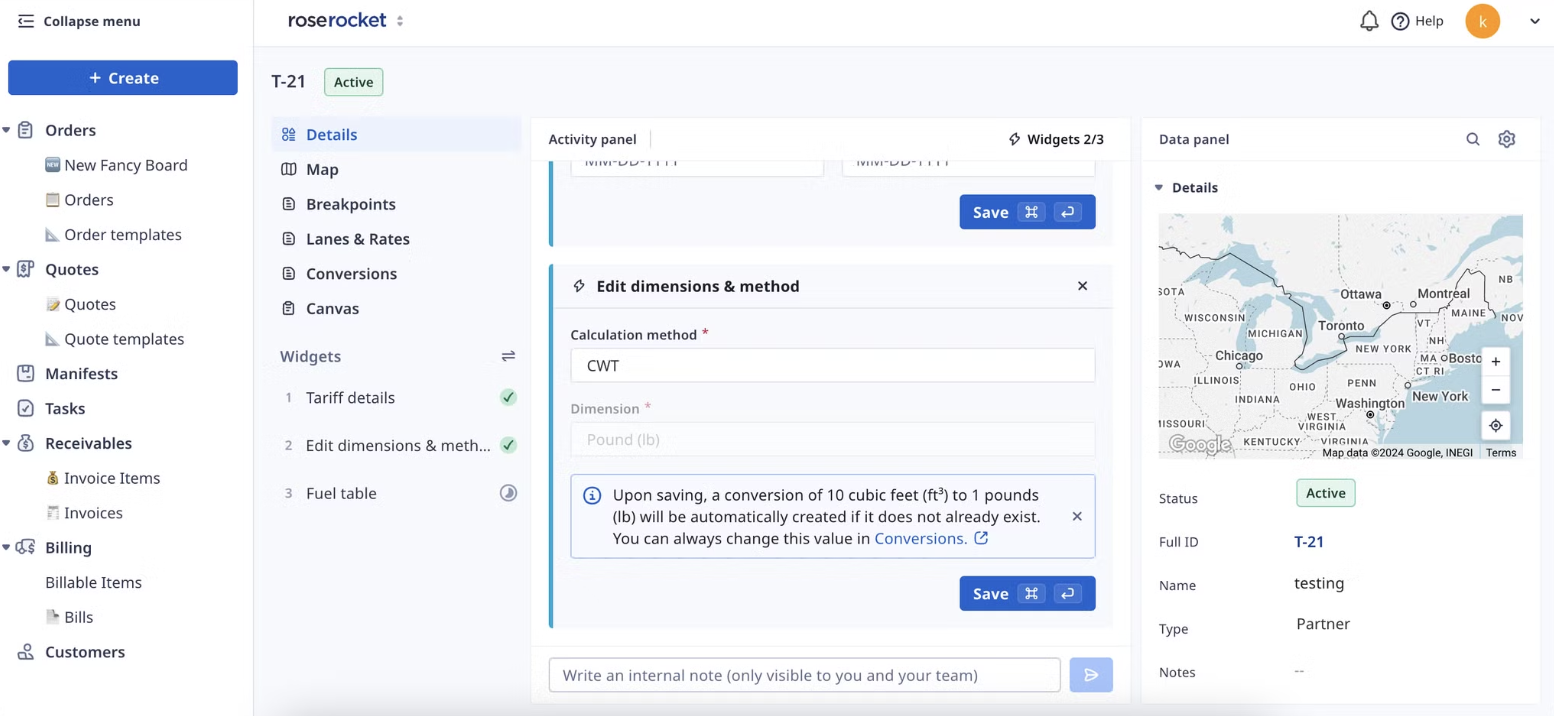Open the Help question mark icon

click(1400, 21)
